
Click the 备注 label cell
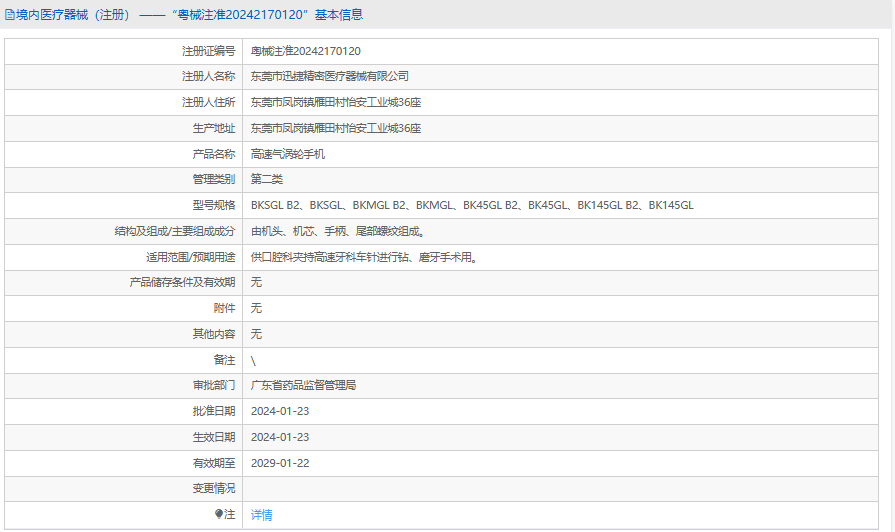[x=124, y=360]
